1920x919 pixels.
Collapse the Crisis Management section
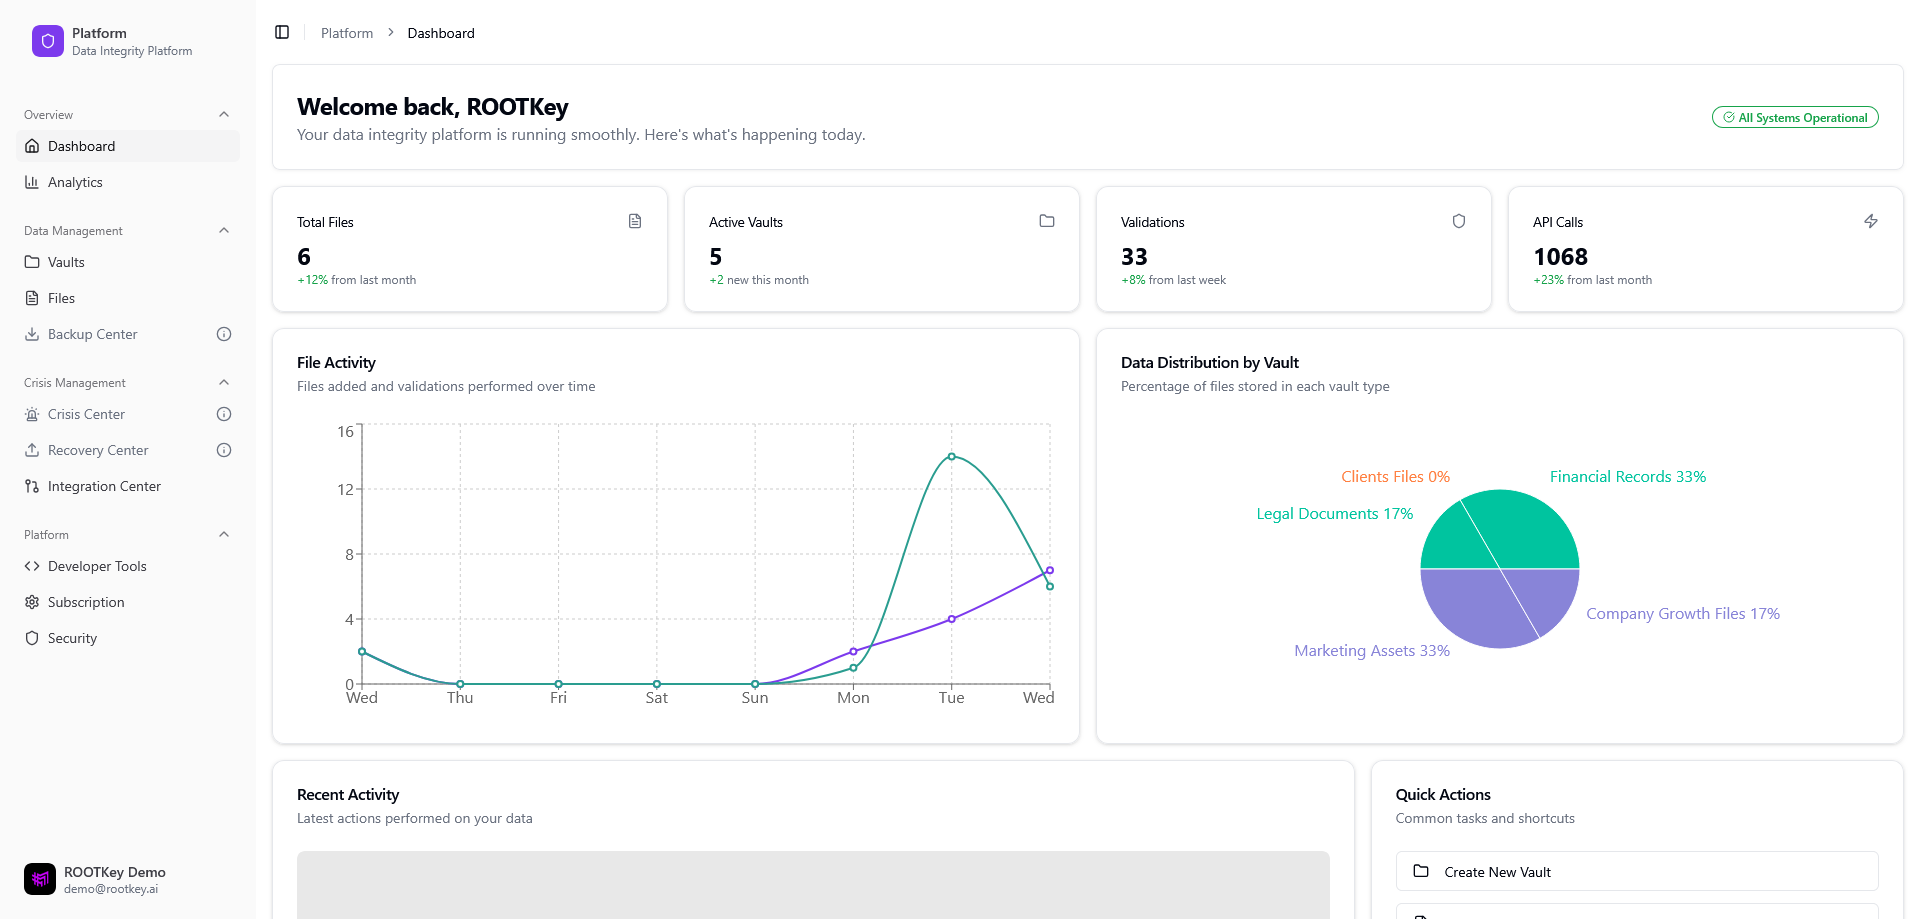coord(224,382)
